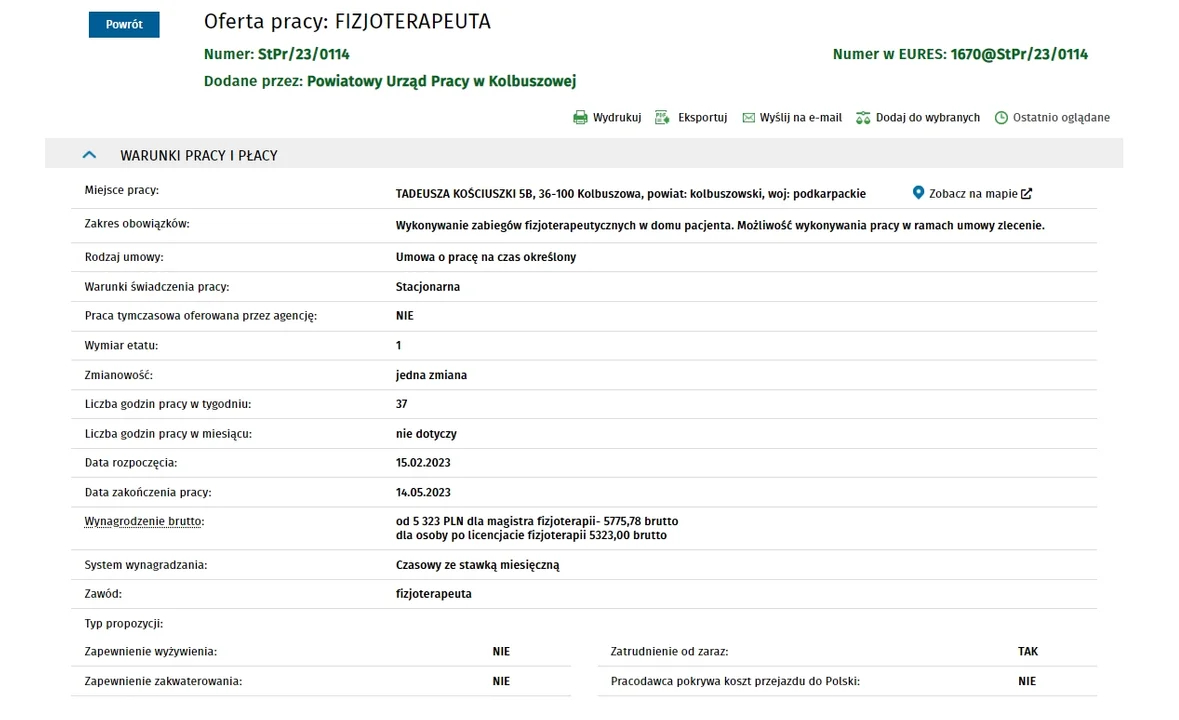The height and width of the screenshot is (720, 1179).
Task: Open Wyślij na e-mail link
Action: point(801,118)
